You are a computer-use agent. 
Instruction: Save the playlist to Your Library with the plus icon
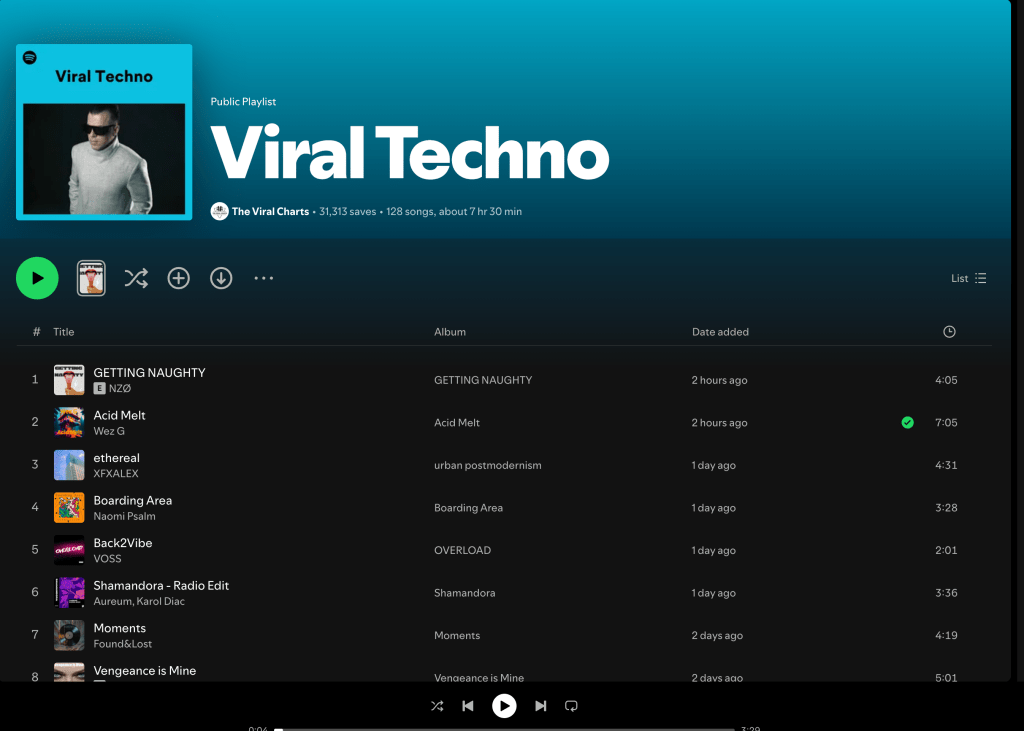pyautogui.click(x=178, y=278)
